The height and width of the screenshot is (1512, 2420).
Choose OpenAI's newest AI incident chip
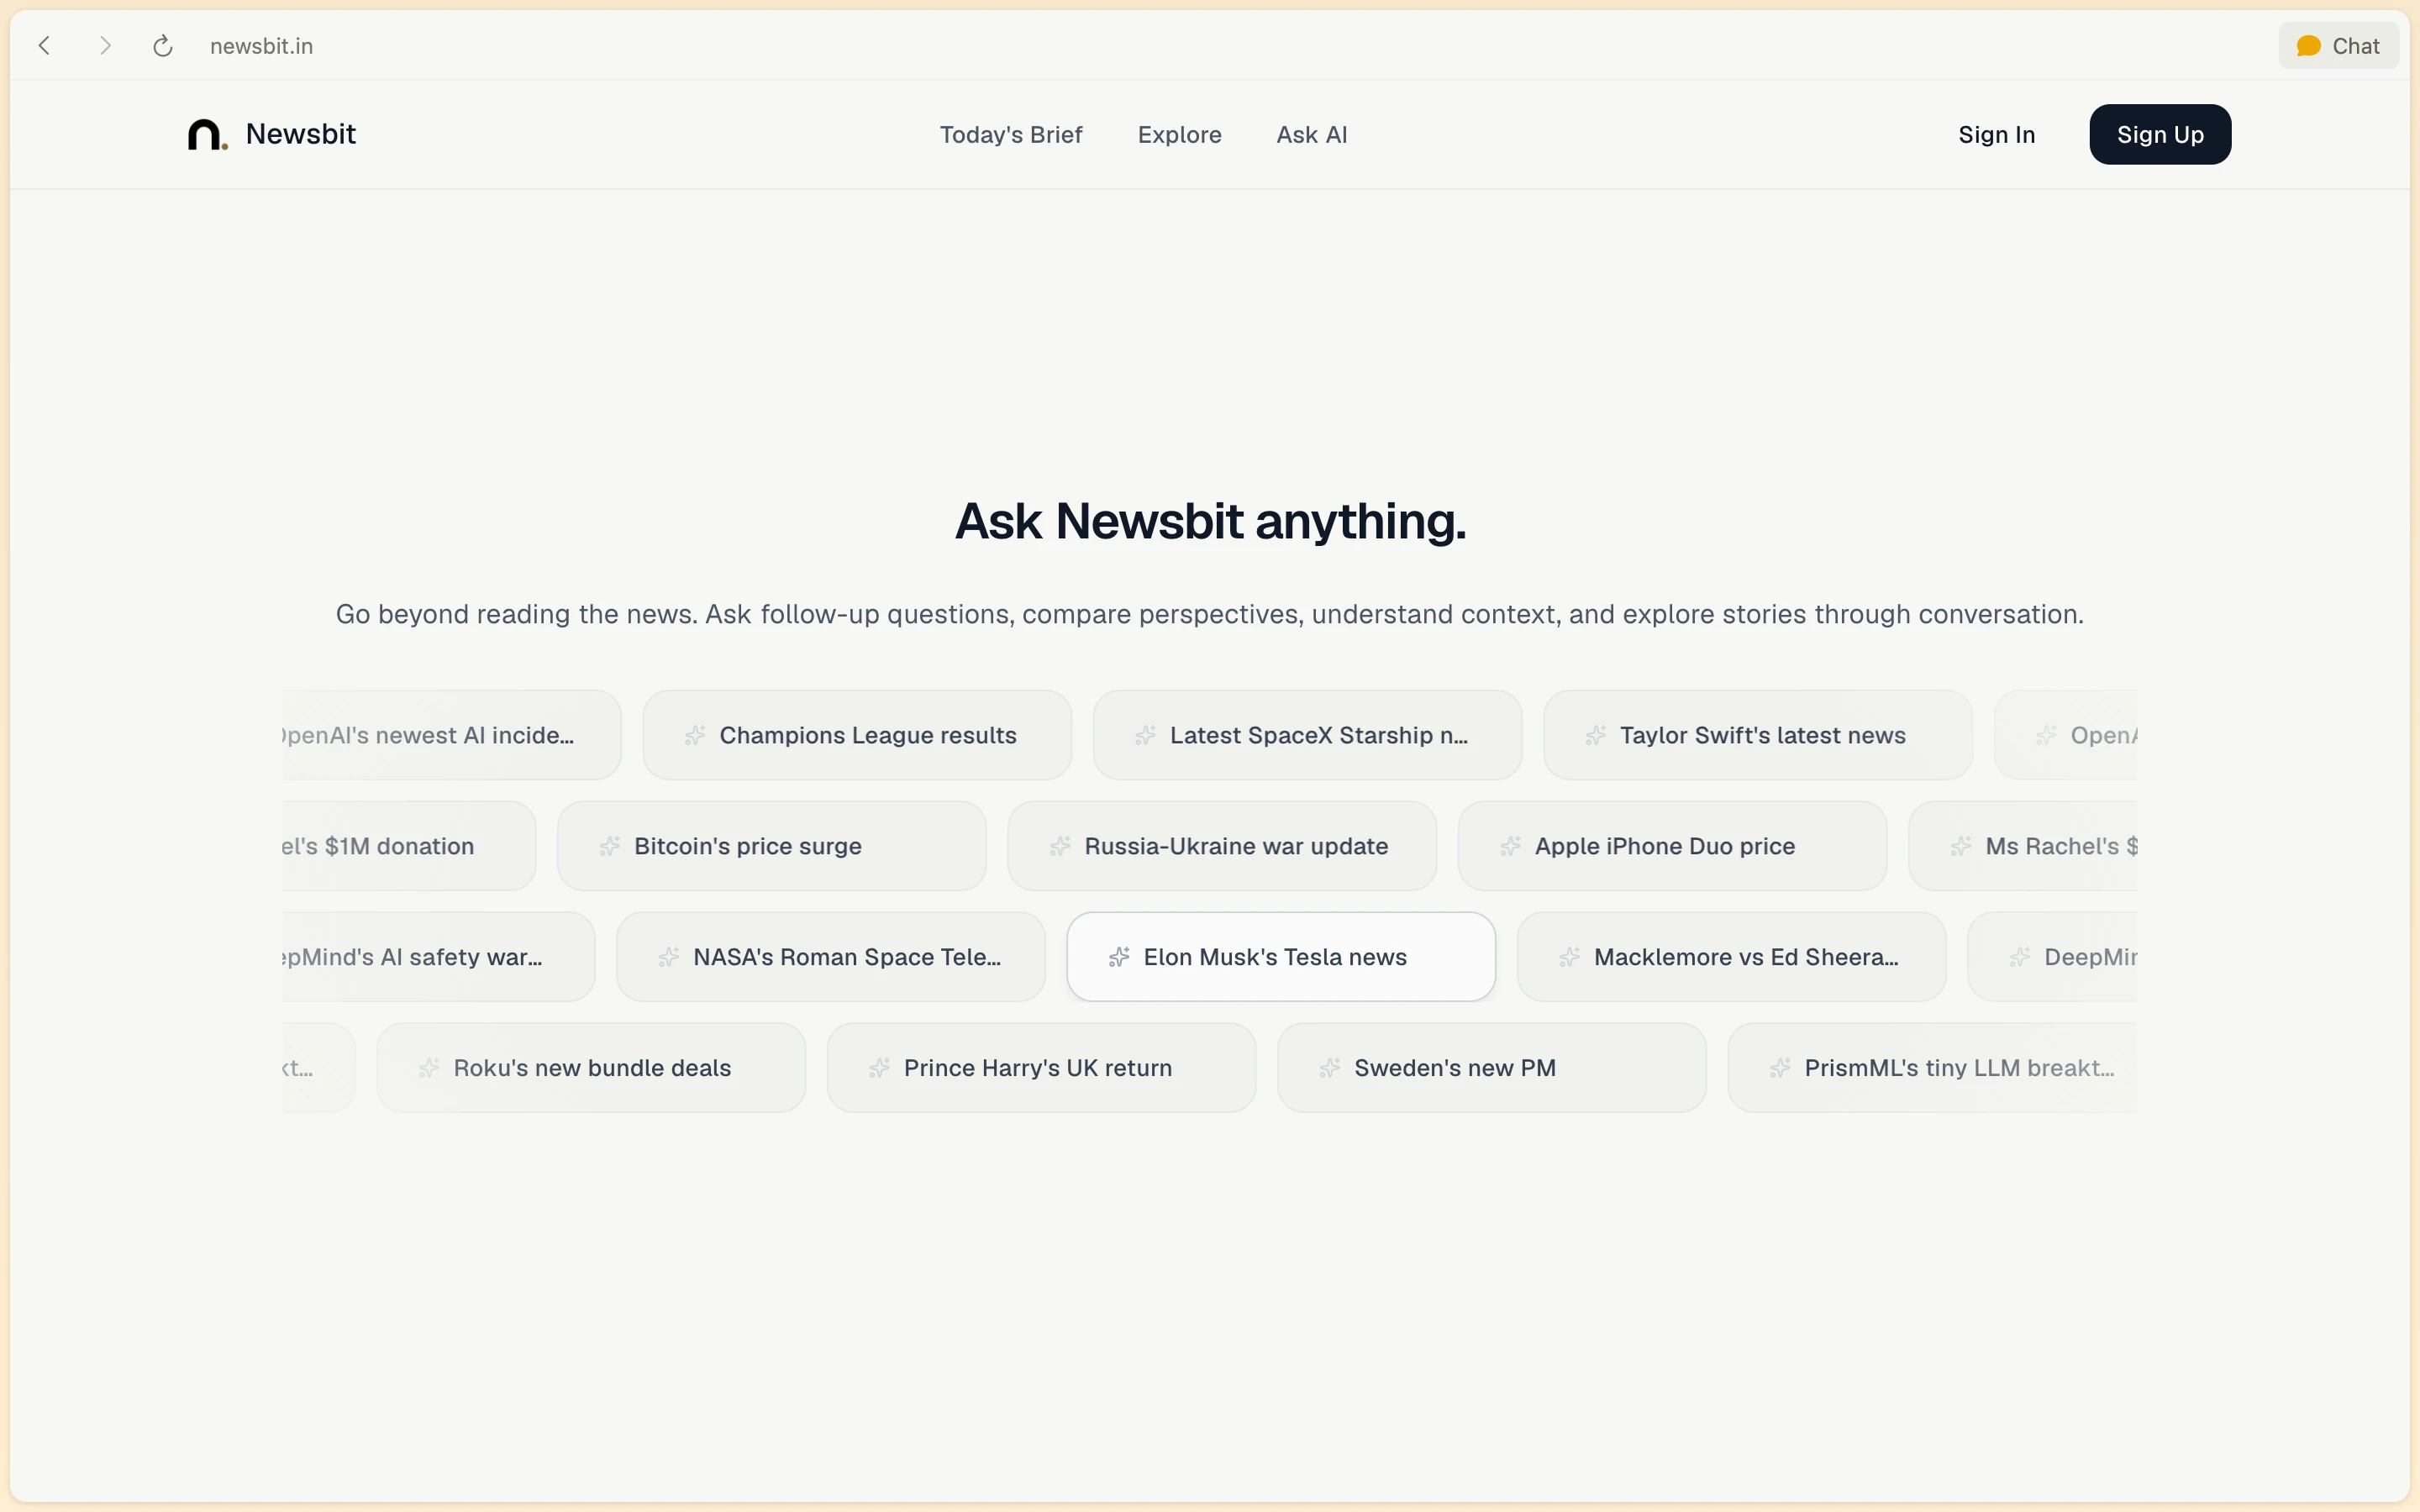(x=451, y=735)
